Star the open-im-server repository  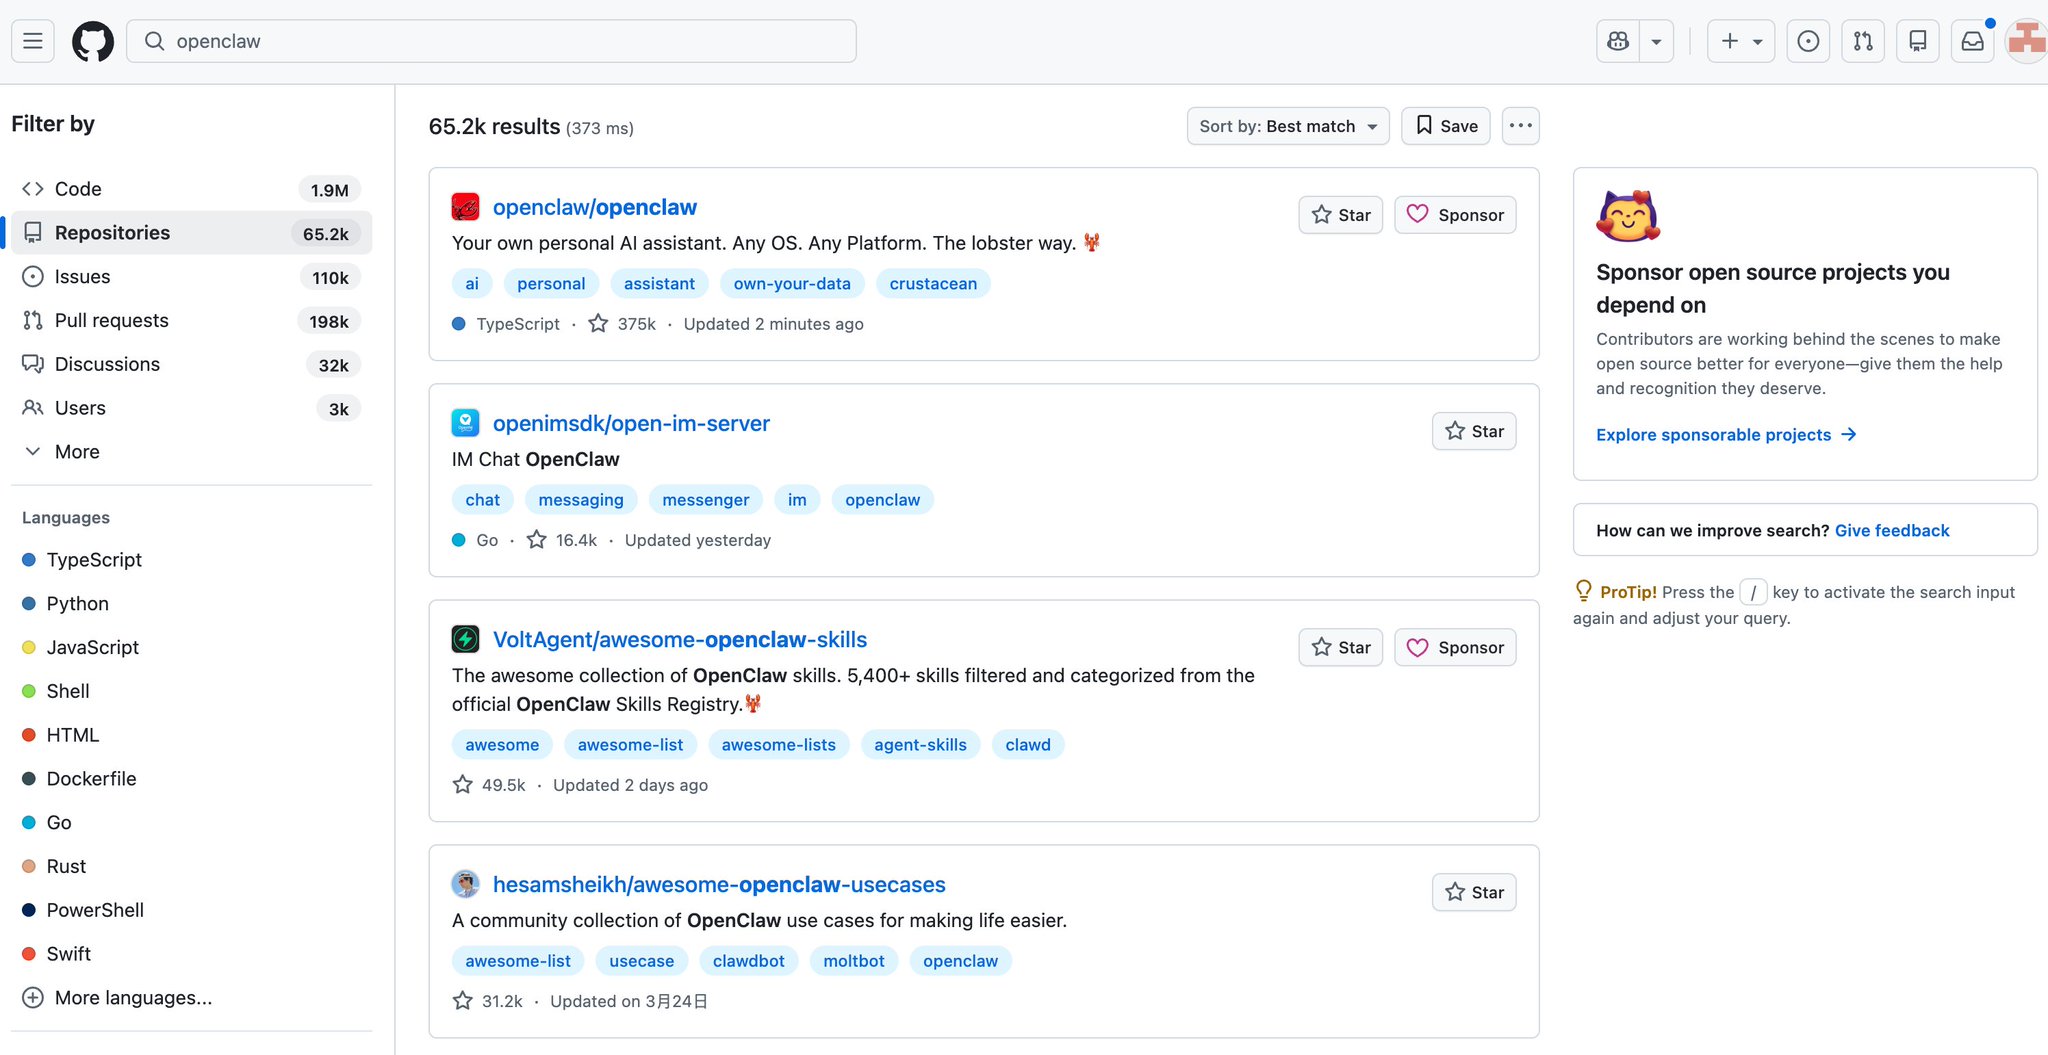tap(1474, 431)
